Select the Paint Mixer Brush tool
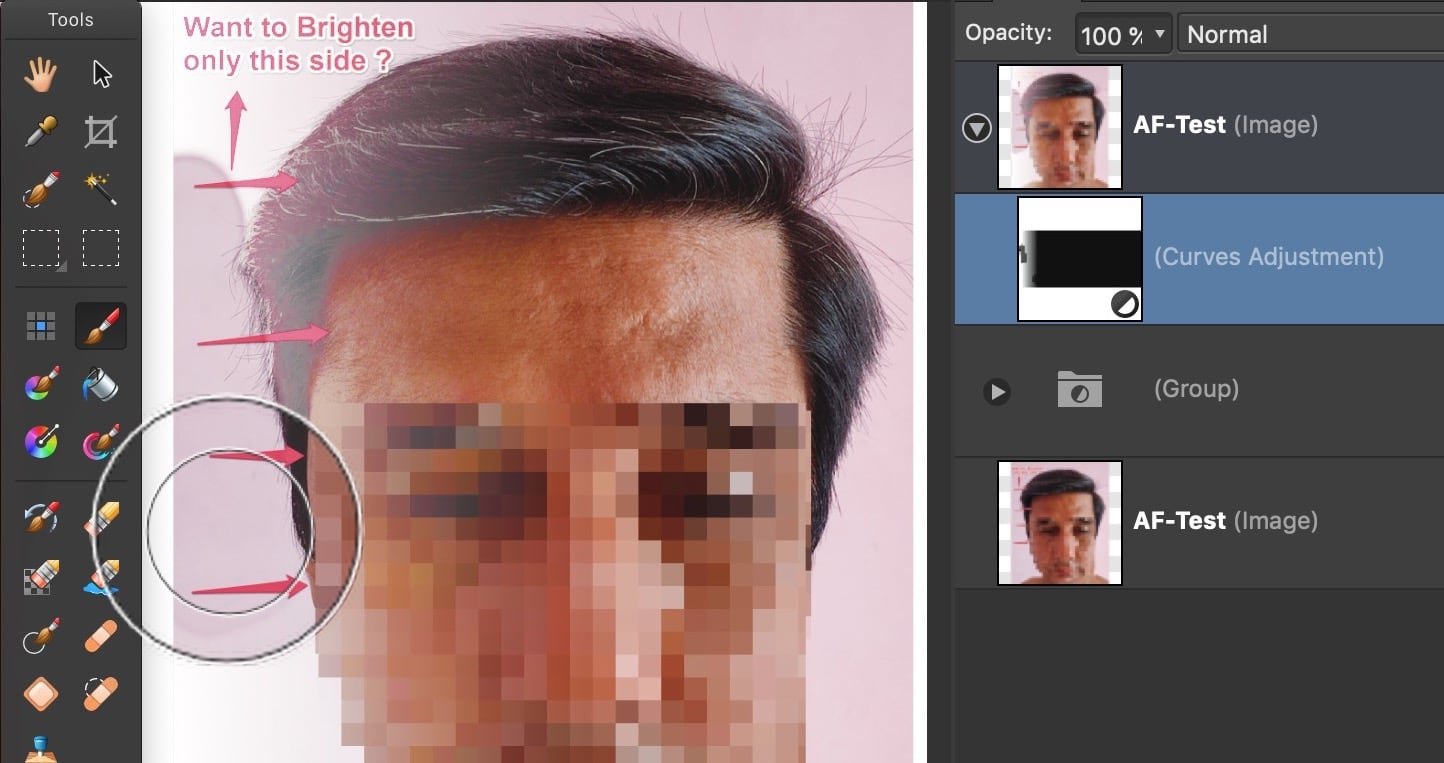This screenshot has height=763, width=1444. tap(101, 441)
